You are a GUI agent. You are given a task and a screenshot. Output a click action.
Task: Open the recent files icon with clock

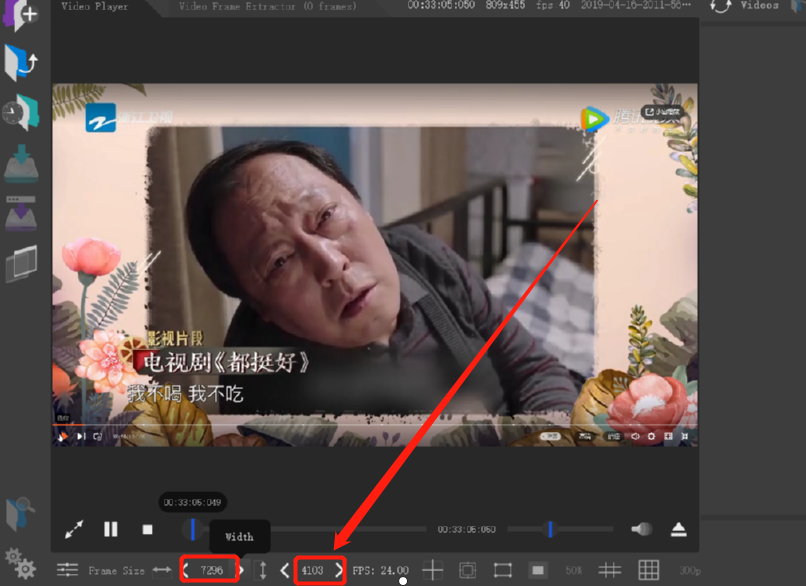21,113
